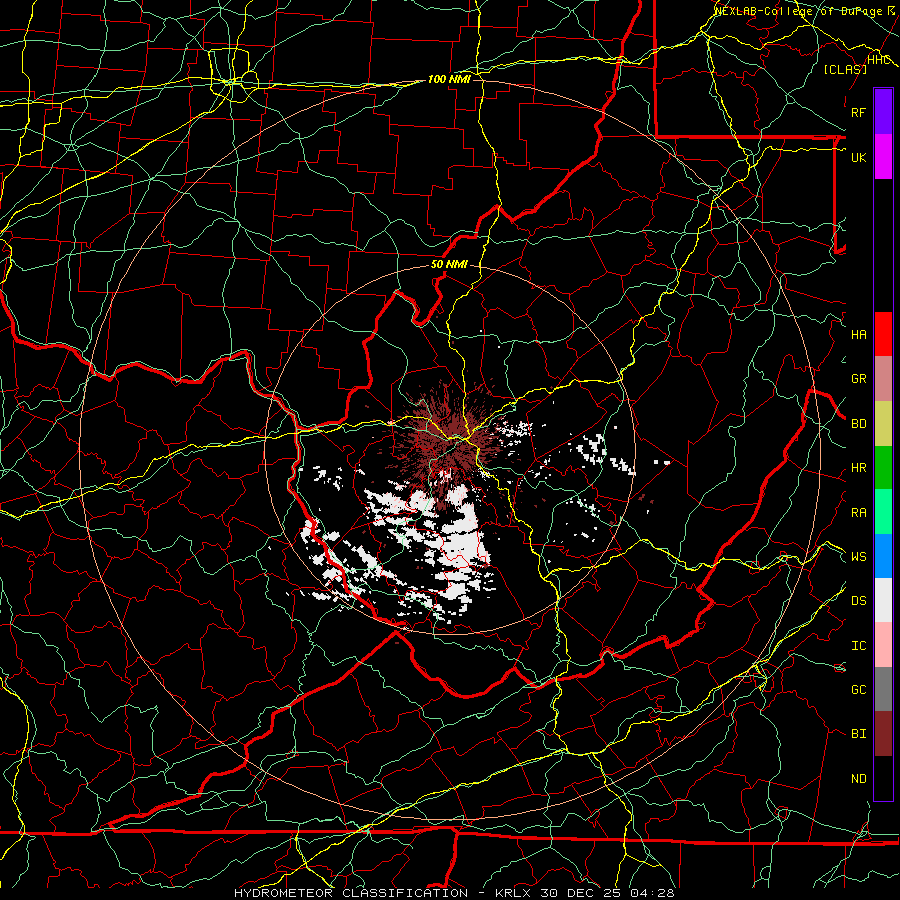Viewport: 900px width, 900px height.
Task: Click the "[CLAS]" units label
Action: pos(845,69)
